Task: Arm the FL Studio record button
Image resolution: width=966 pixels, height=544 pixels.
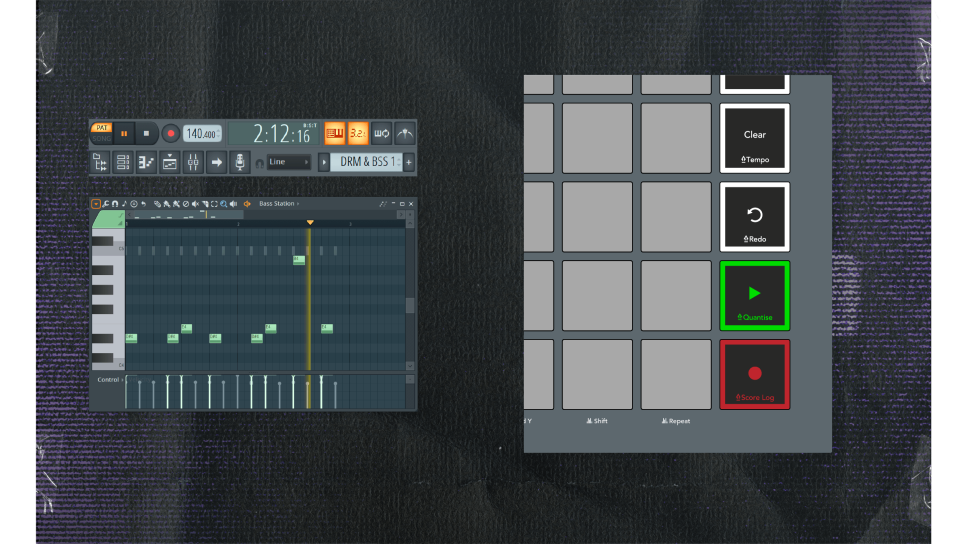Action: tap(171, 133)
